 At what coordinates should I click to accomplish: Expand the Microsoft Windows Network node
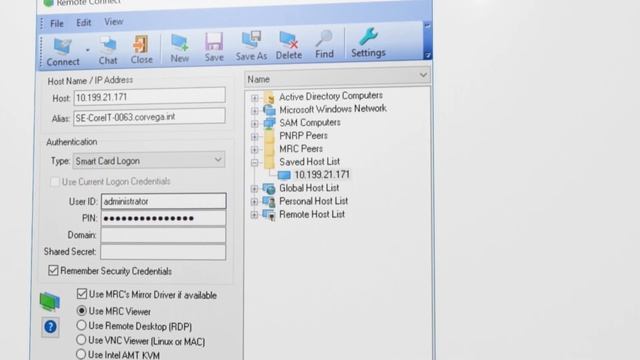(255, 111)
